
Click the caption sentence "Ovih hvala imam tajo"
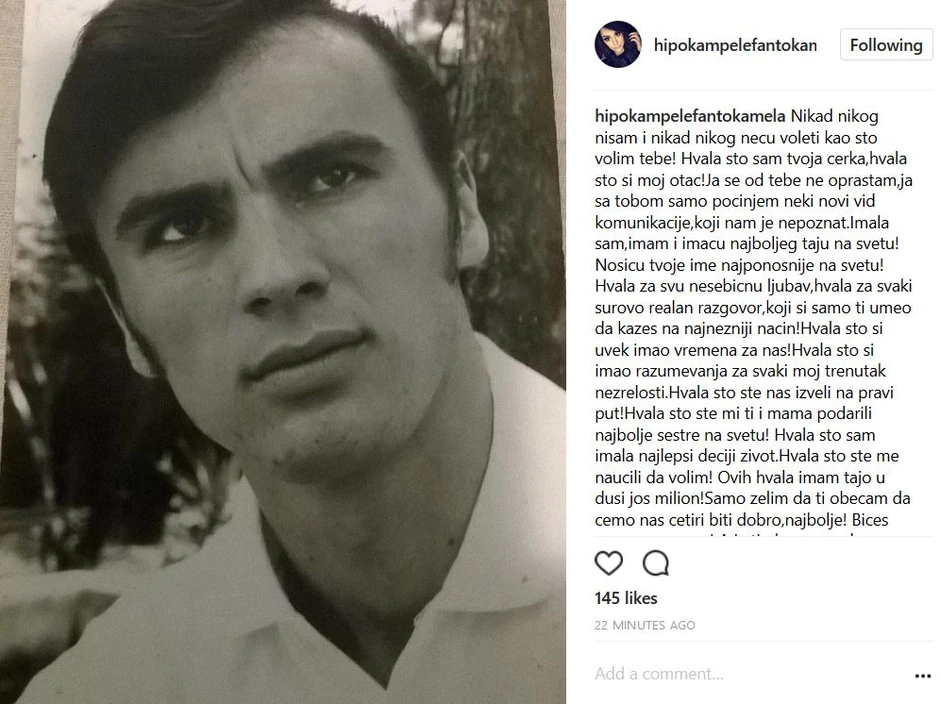pyautogui.click(x=788, y=478)
